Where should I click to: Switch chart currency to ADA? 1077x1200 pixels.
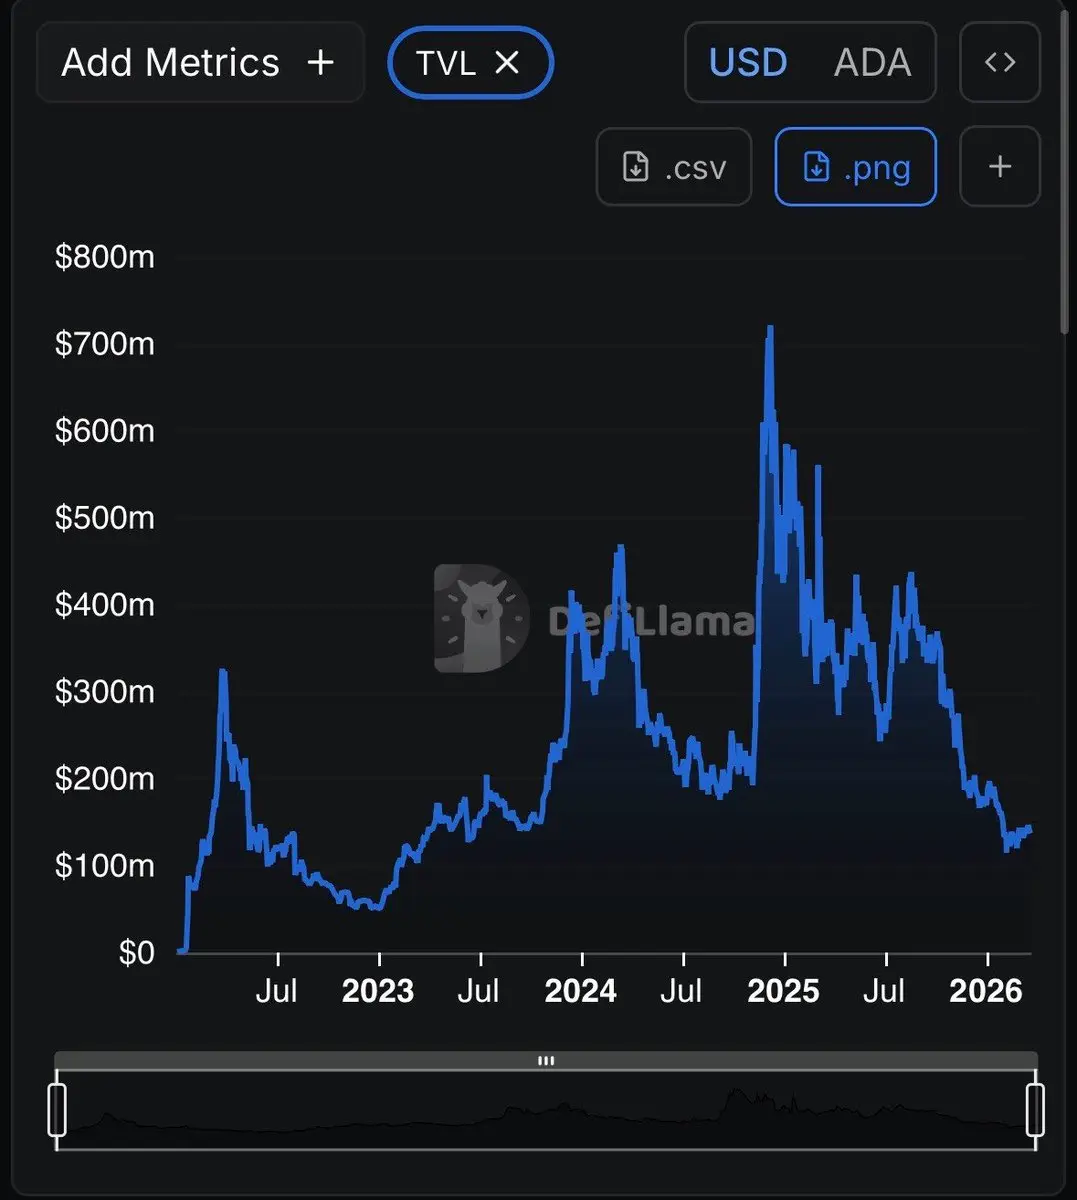(872, 63)
